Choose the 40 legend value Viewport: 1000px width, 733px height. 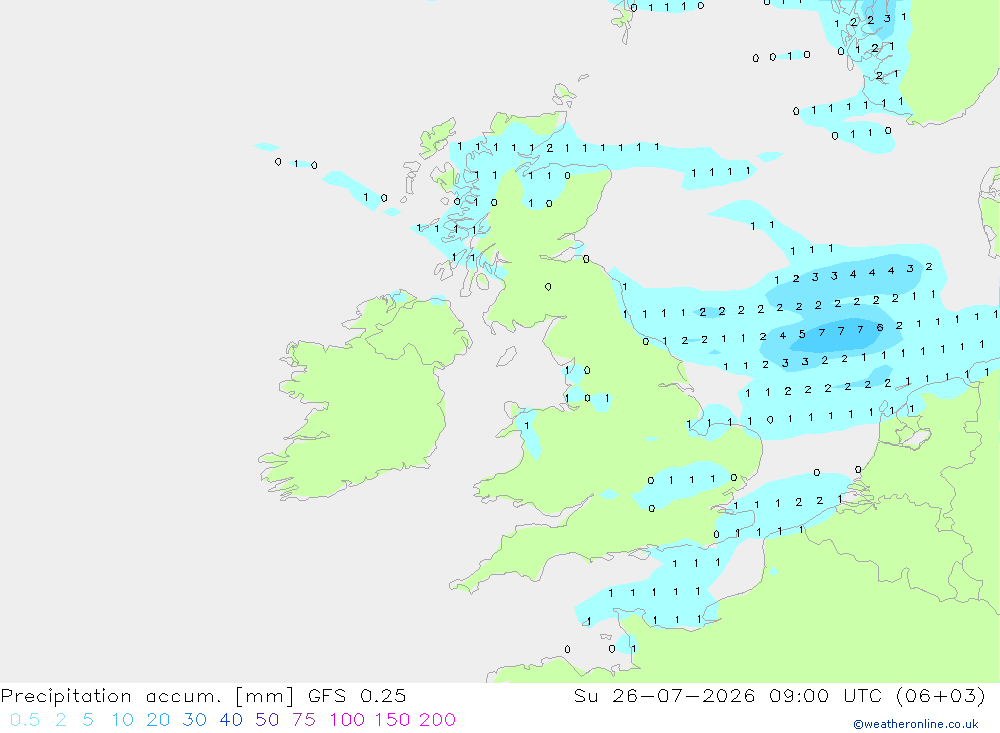231,720
